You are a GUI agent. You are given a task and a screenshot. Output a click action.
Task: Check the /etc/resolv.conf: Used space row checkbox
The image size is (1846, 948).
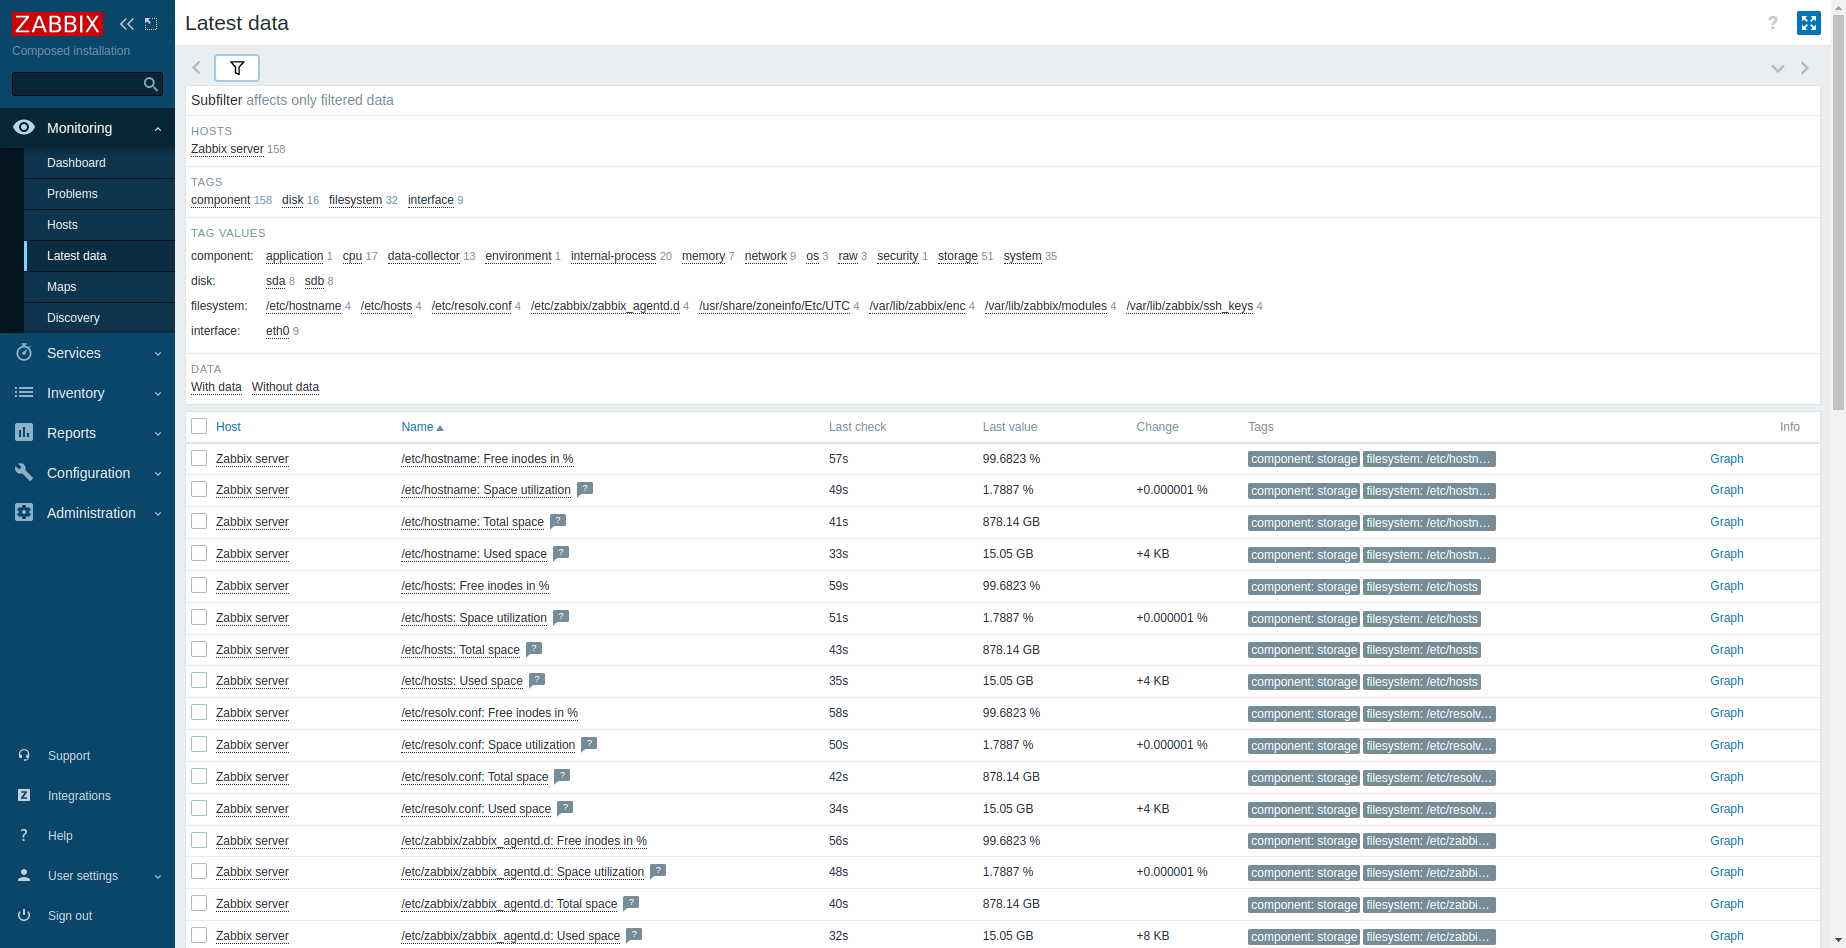coord(199,808)
